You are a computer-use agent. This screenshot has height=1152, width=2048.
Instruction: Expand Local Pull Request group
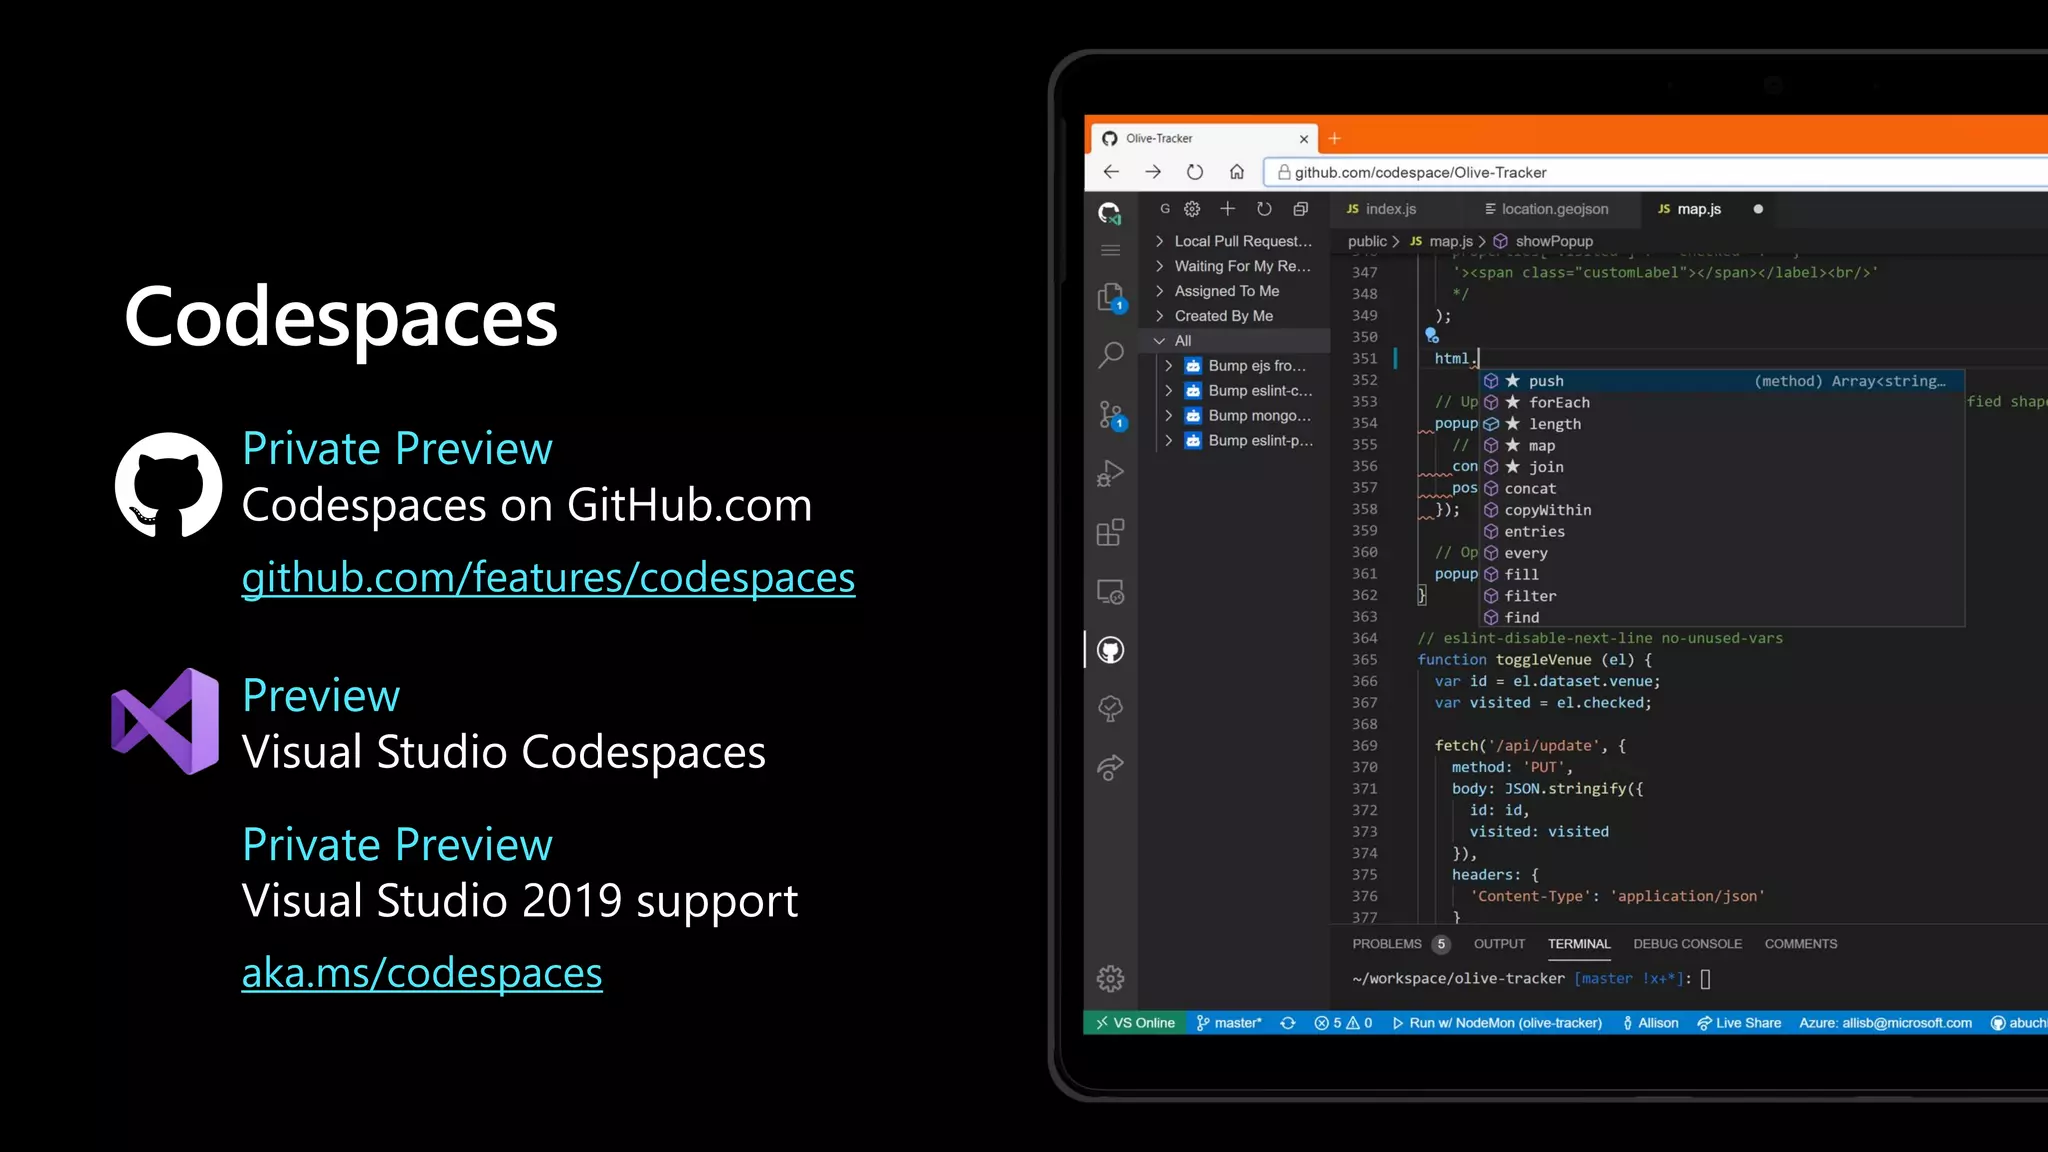[1234, 241]
